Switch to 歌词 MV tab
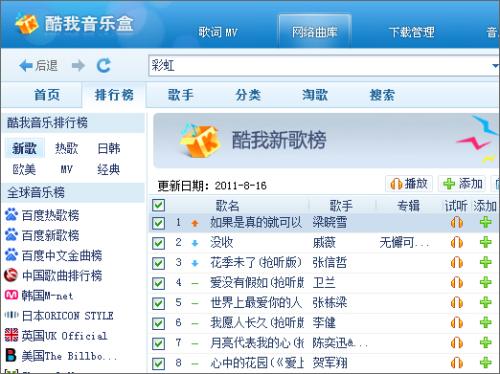Image resolution: width=500 pixels, height=374 pixels. click(x=218, y=32)
